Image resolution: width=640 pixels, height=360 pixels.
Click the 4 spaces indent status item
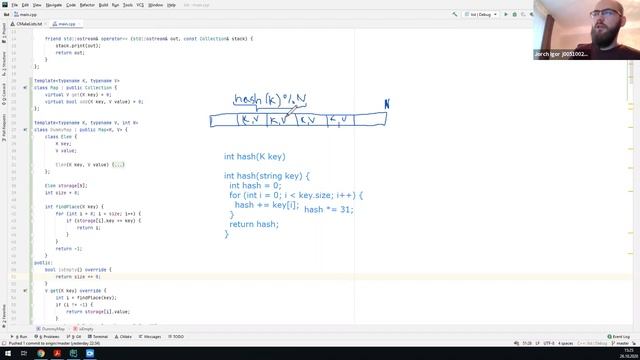565,343
